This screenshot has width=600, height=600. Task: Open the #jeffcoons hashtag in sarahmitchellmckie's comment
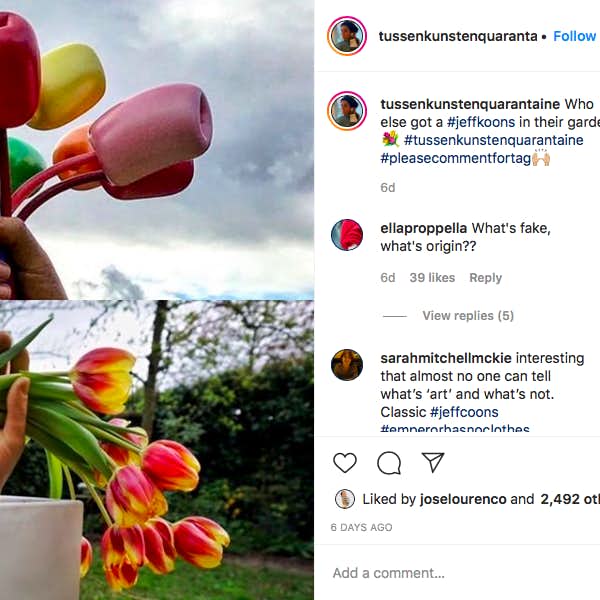click(x=464, y=412)
